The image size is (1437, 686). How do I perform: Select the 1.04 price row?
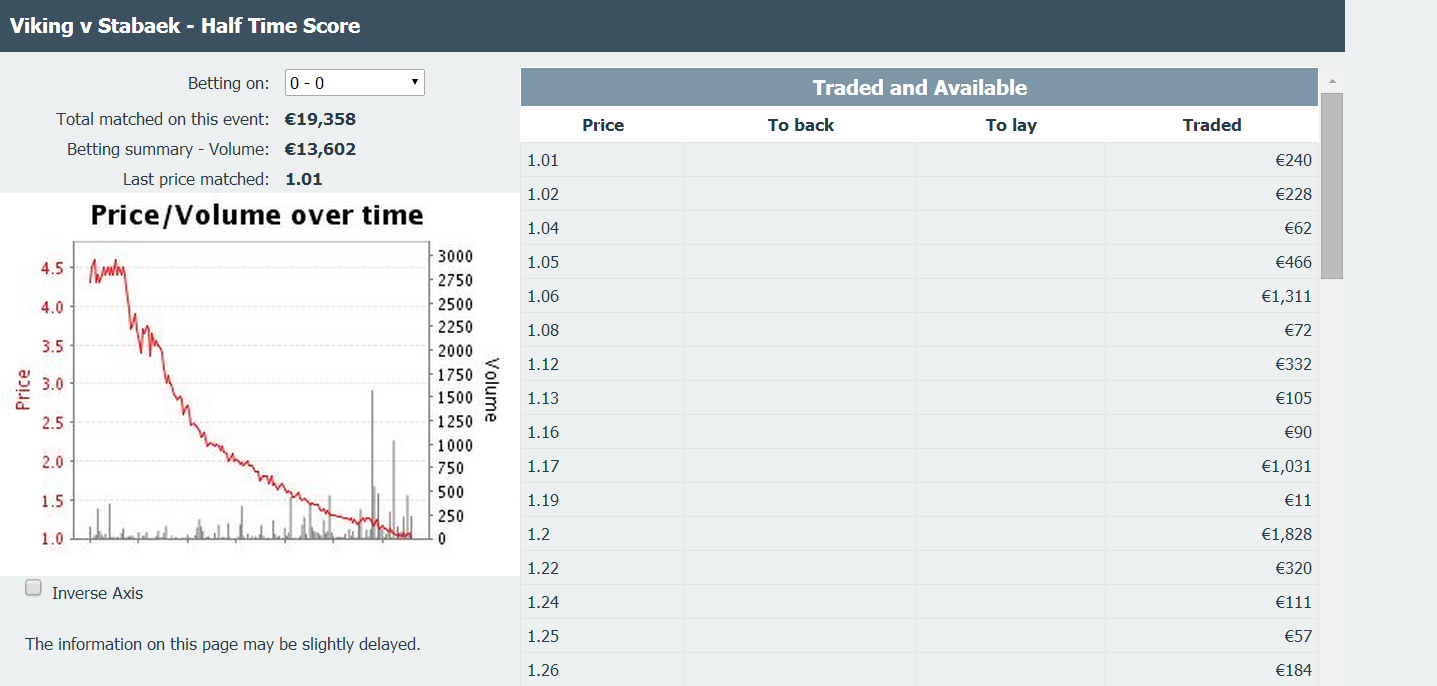[x=919, y=228]
